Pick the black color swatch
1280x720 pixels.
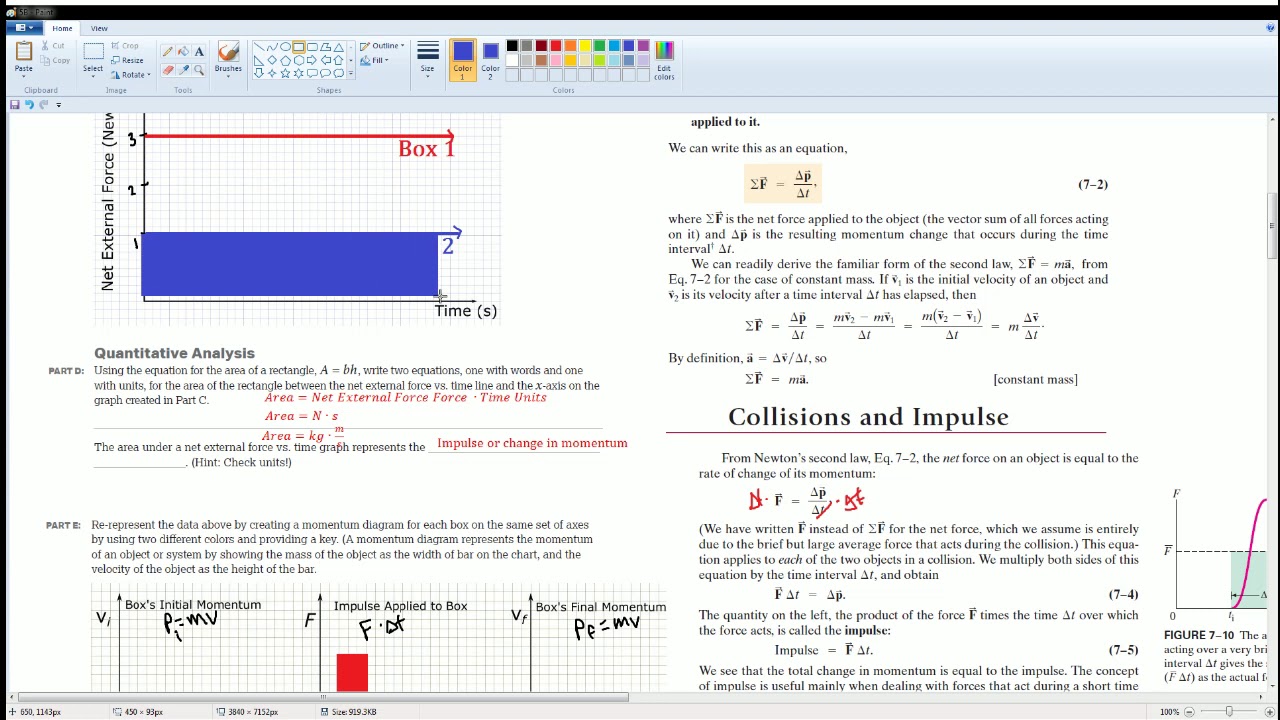click(512, 46)
